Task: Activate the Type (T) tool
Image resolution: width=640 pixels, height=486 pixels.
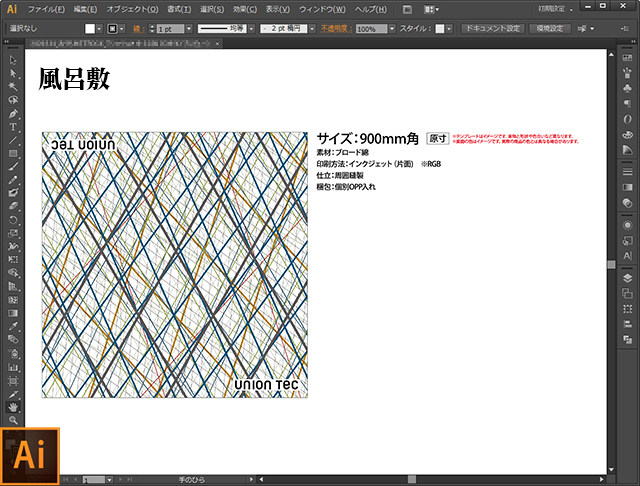Action: coord(13,127)
